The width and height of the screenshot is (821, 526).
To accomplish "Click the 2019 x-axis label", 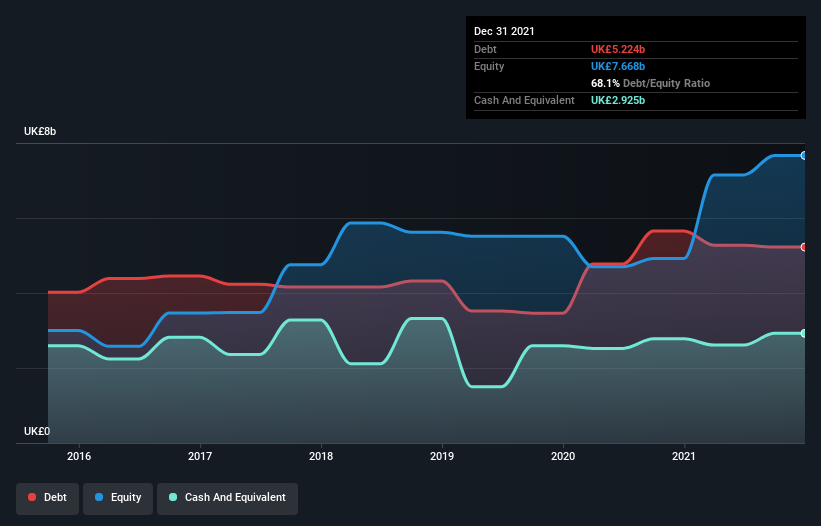I will tap(442, 456).
